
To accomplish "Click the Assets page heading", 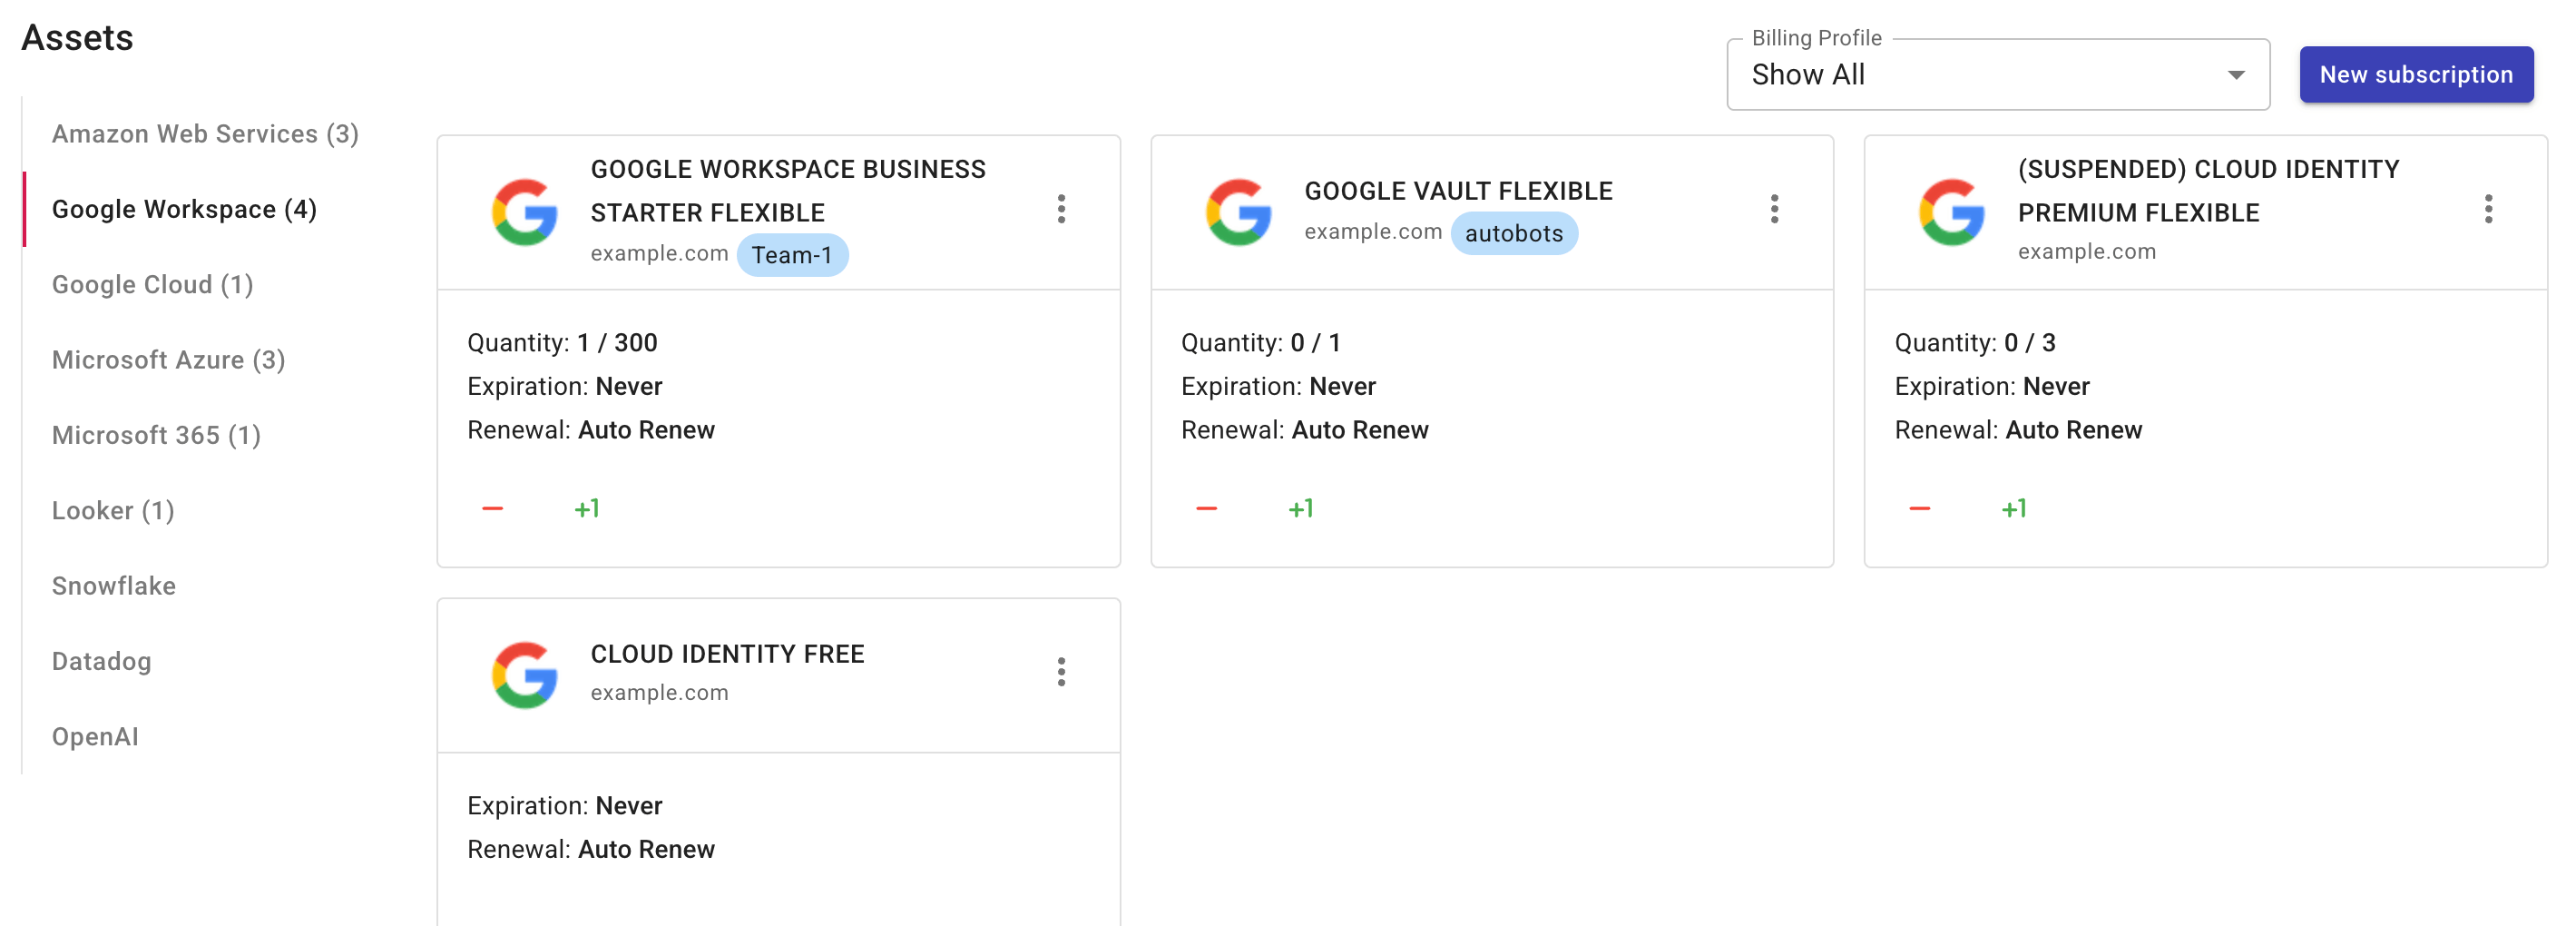I will (x=77, y=38).
